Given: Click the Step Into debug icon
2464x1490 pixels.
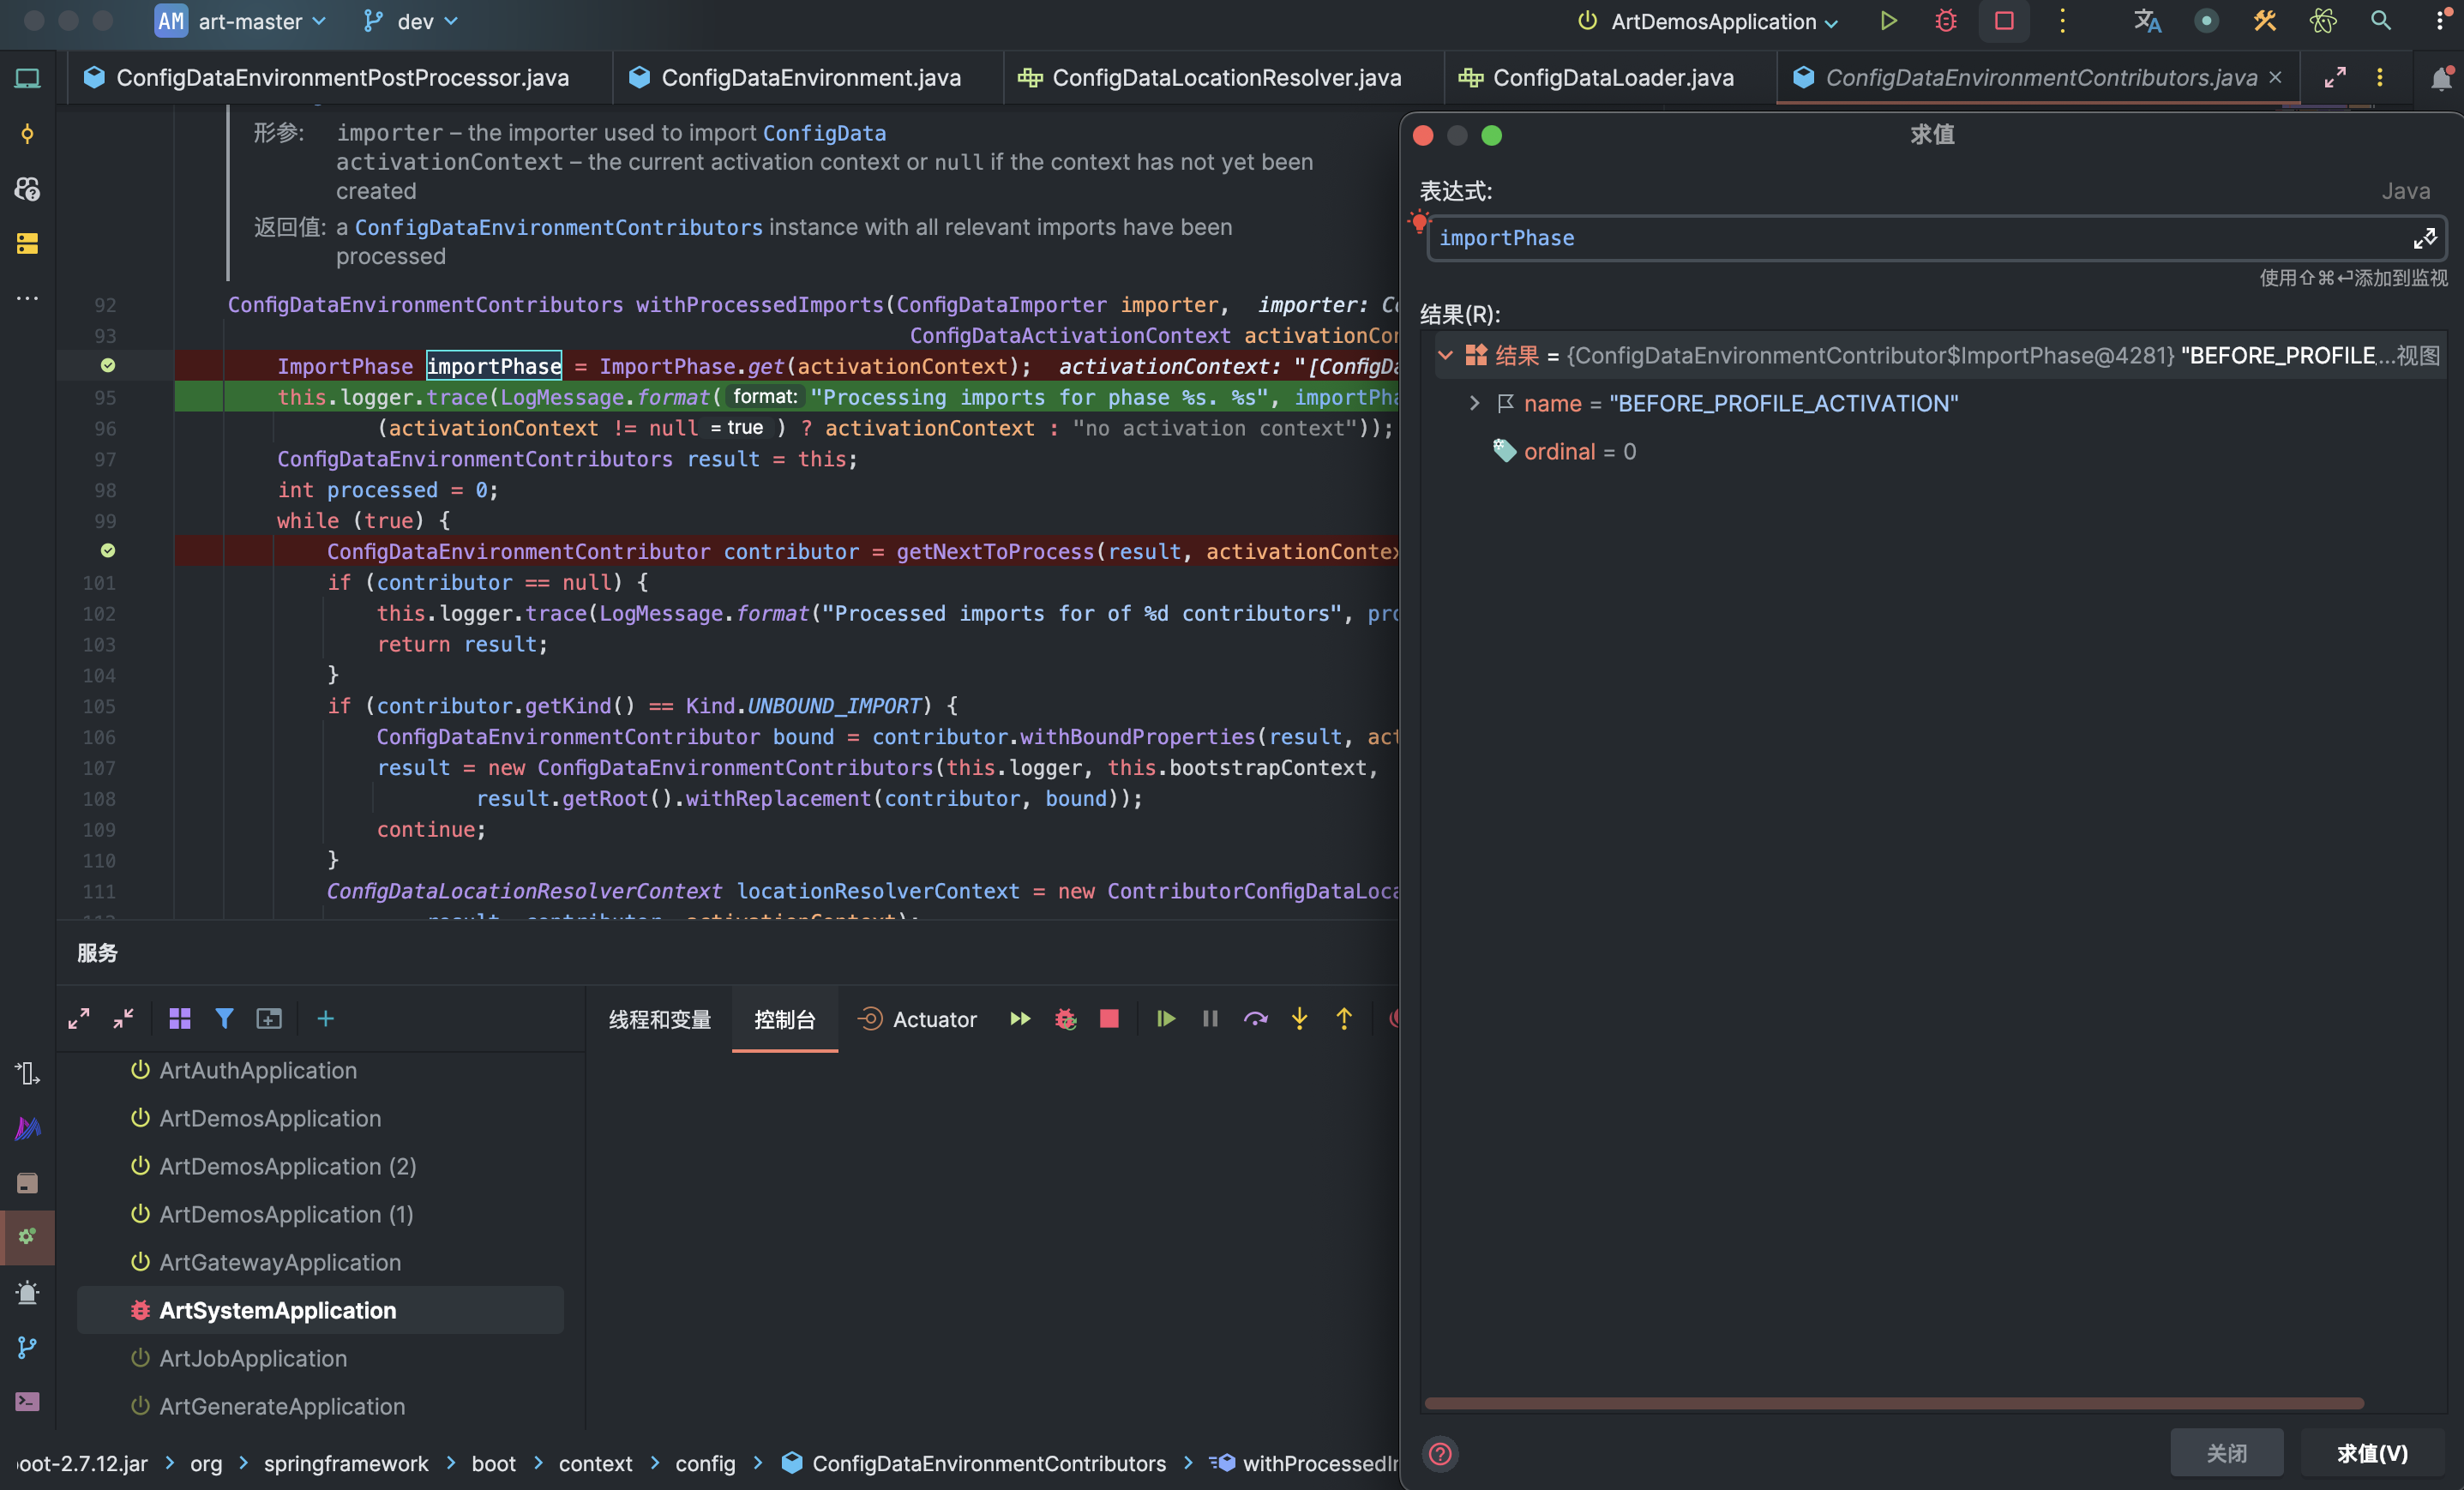Looking at the screenshot, I should 1299,1019.
